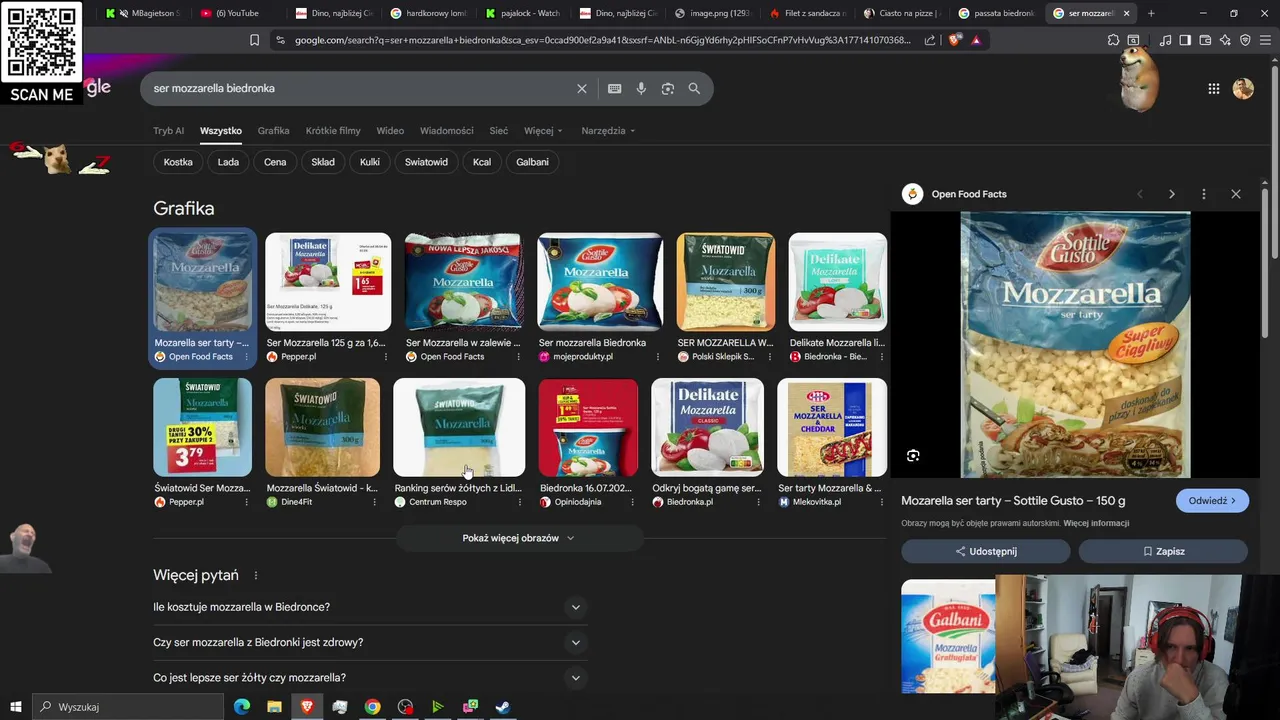Search by image with Google Lens icon
Image resolution: width=1280 pixels, height=720 pixels.
point(667,88)
